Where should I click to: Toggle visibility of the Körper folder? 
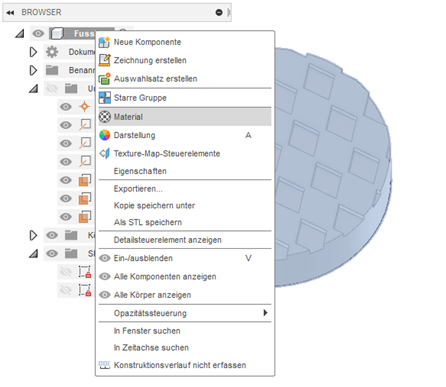[x=52, y=235]
